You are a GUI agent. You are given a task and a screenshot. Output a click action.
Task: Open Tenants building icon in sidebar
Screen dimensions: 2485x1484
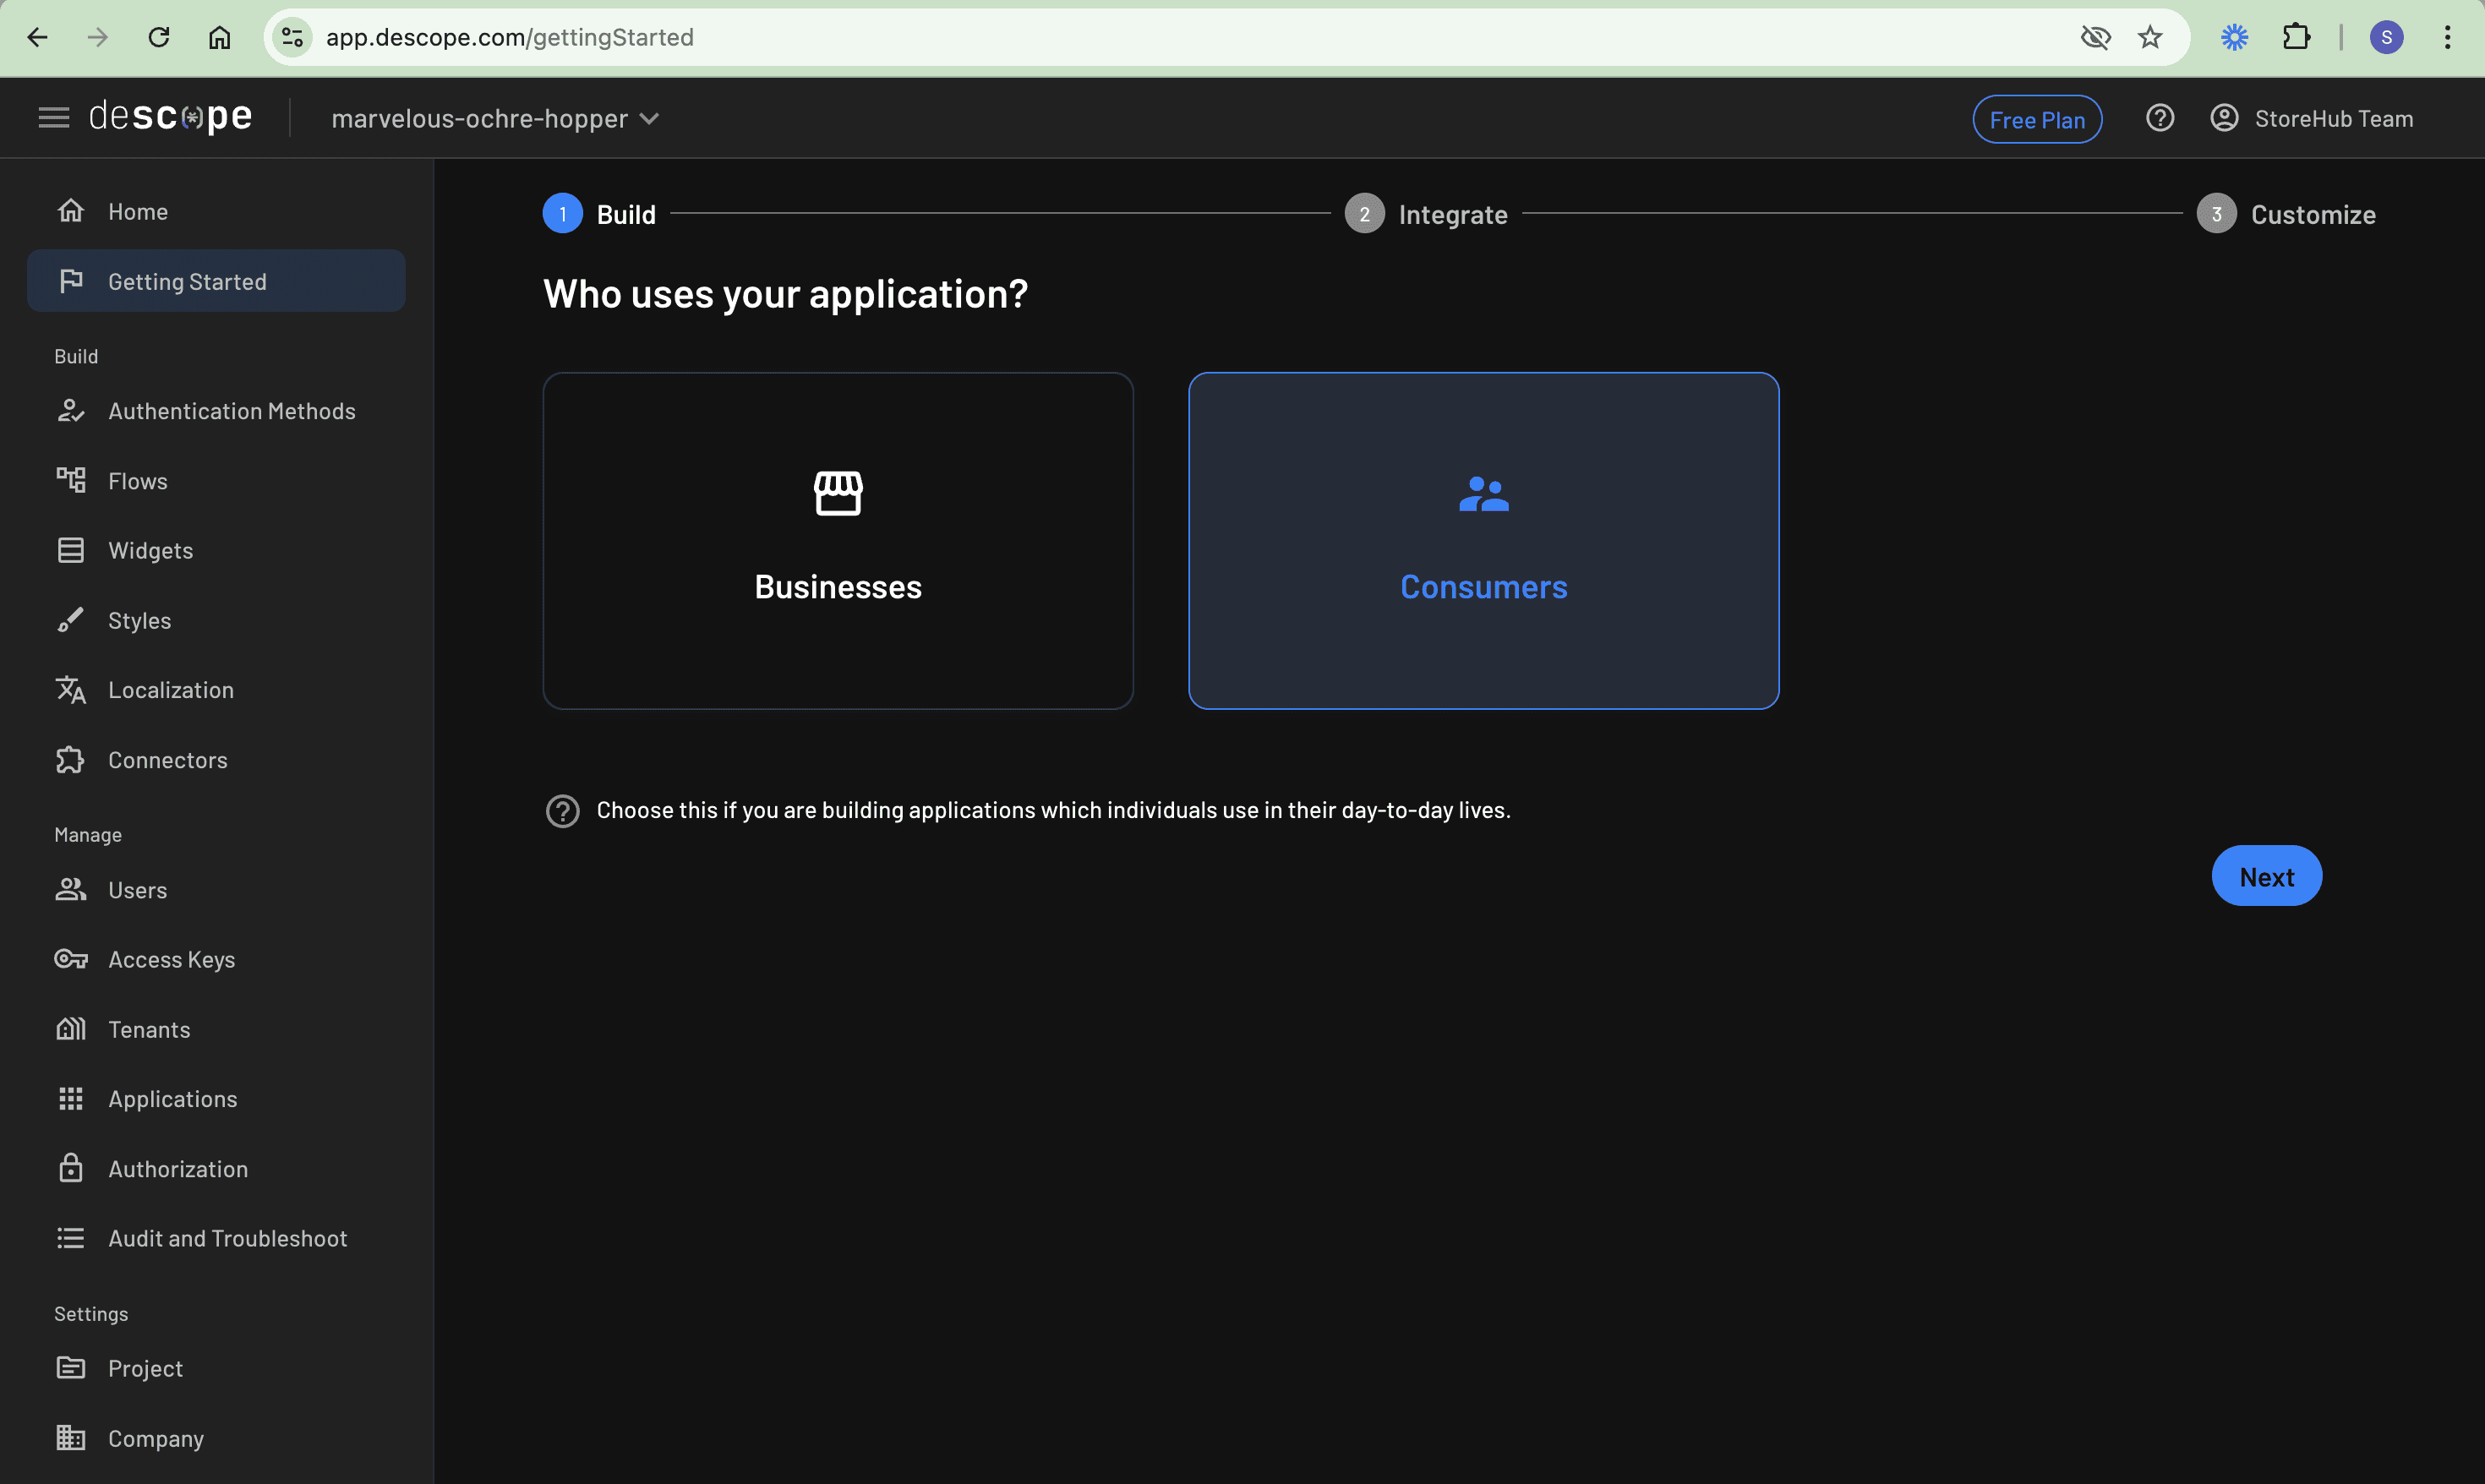click(70, 1029)
